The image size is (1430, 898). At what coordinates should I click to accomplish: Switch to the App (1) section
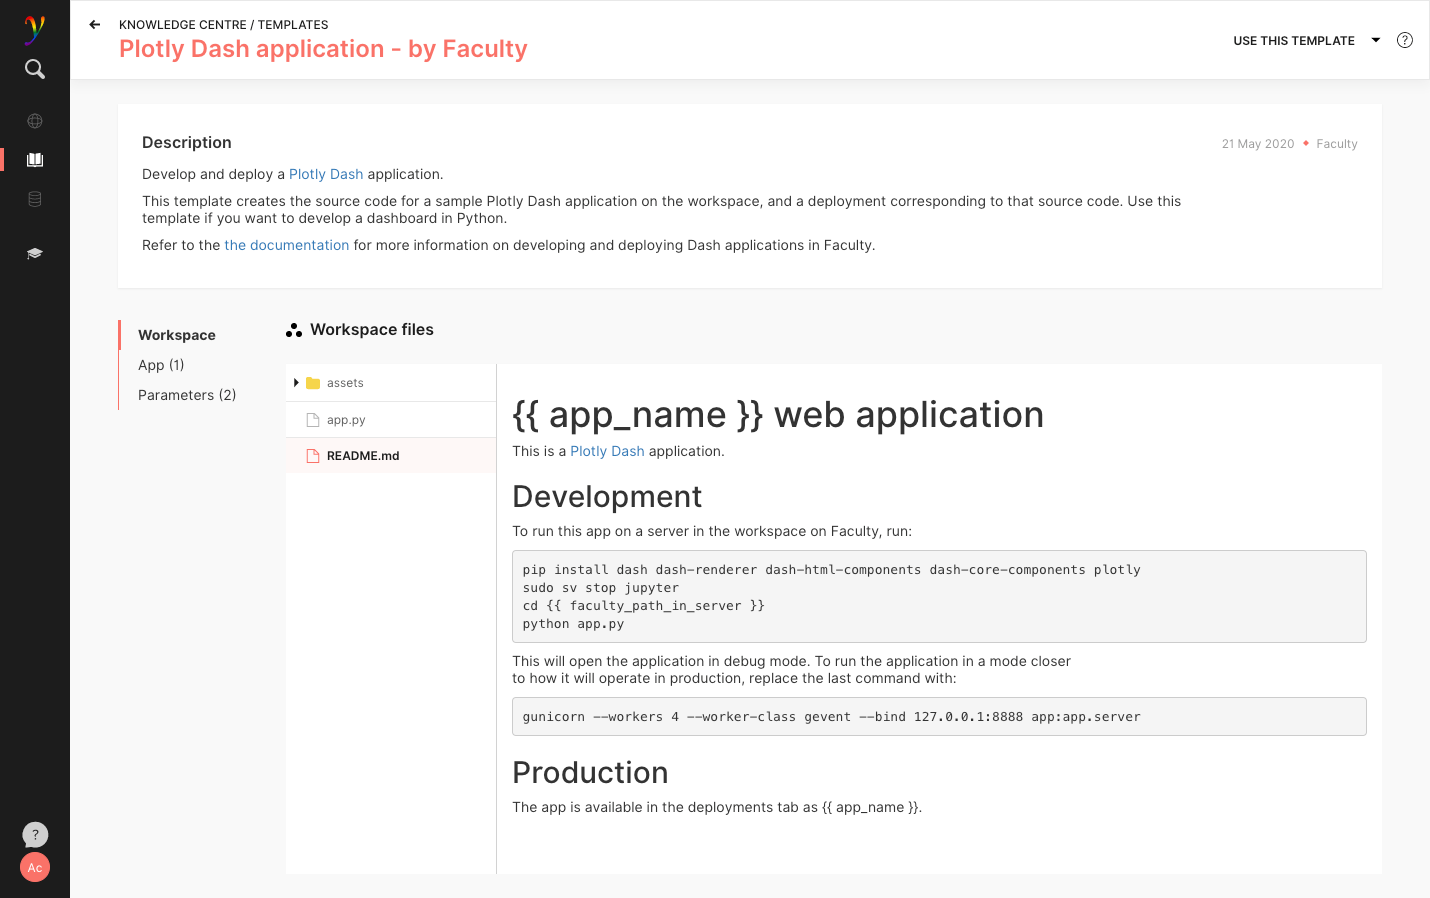(161, 365)
